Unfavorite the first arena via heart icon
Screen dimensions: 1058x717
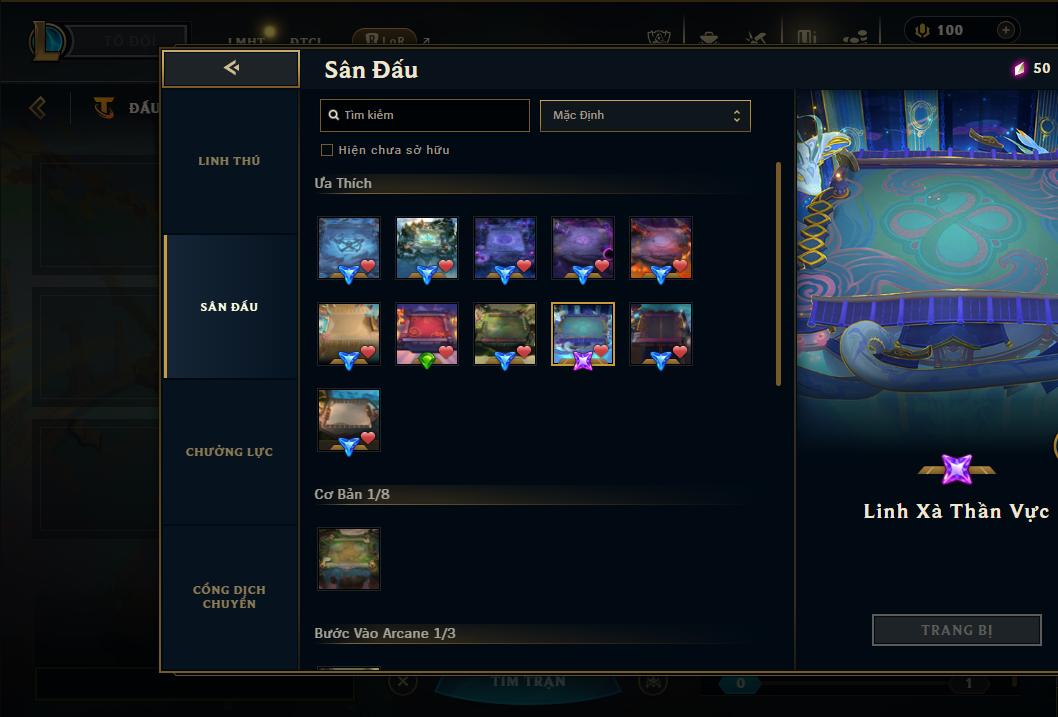click(x=368, y=266)
